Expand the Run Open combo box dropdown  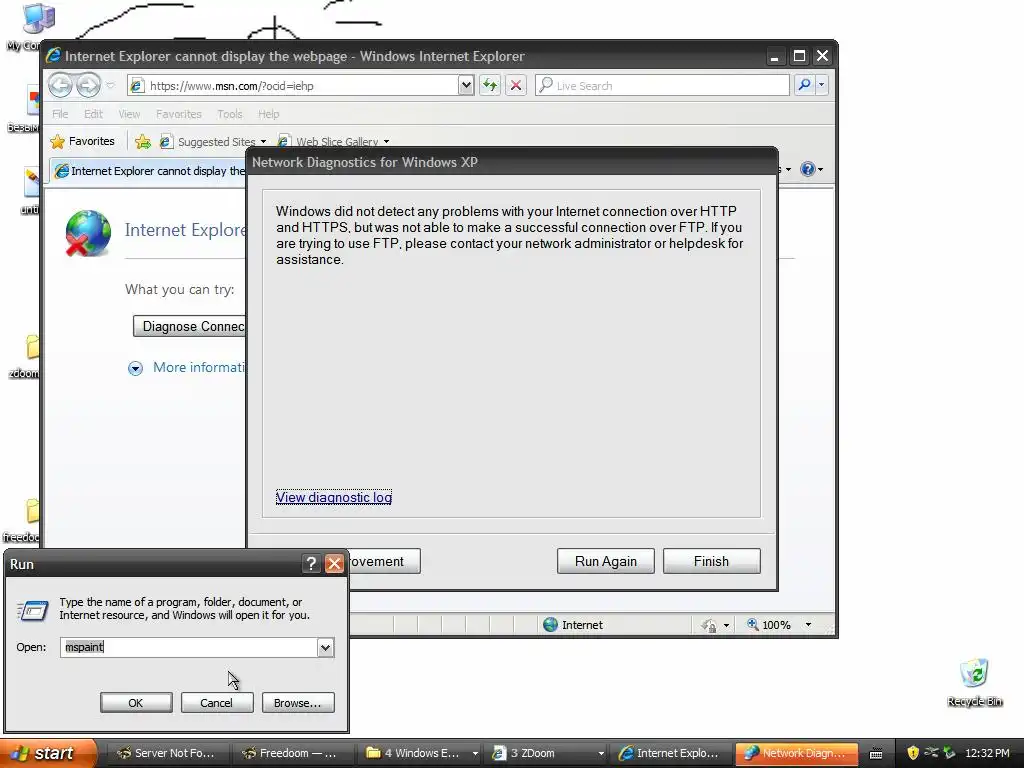pyautogui.click(x=325, y=647)
